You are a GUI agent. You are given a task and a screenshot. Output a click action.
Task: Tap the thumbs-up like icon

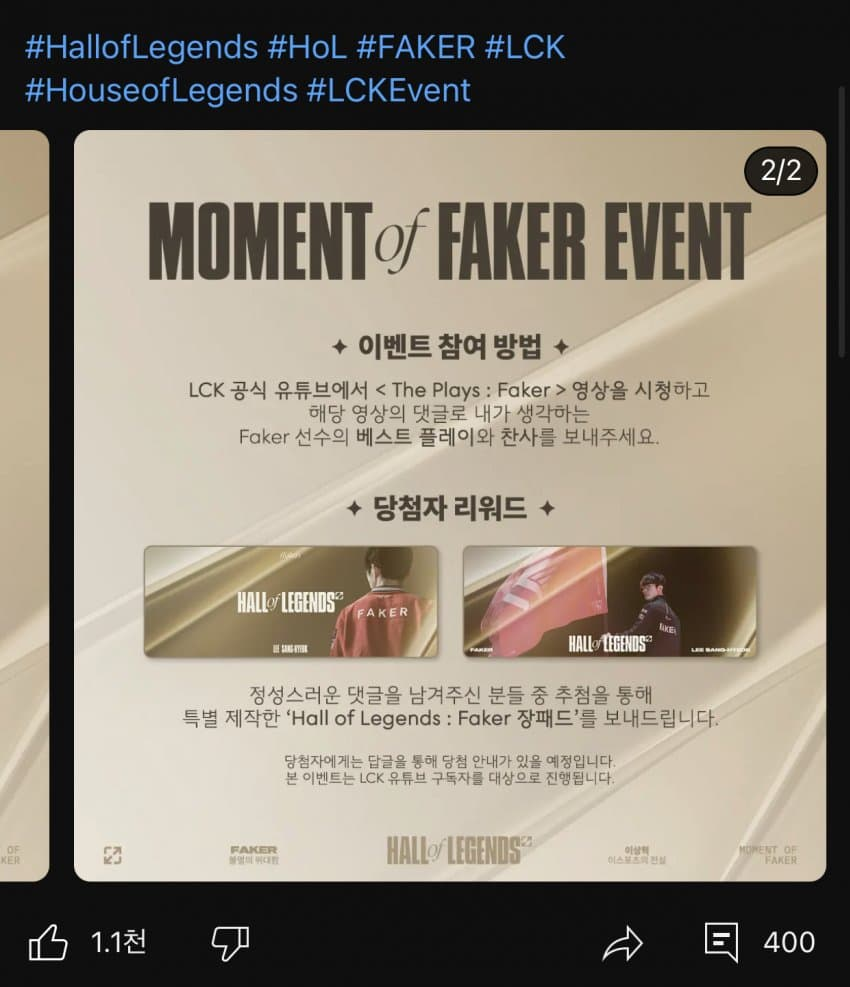tap(48, 942)
